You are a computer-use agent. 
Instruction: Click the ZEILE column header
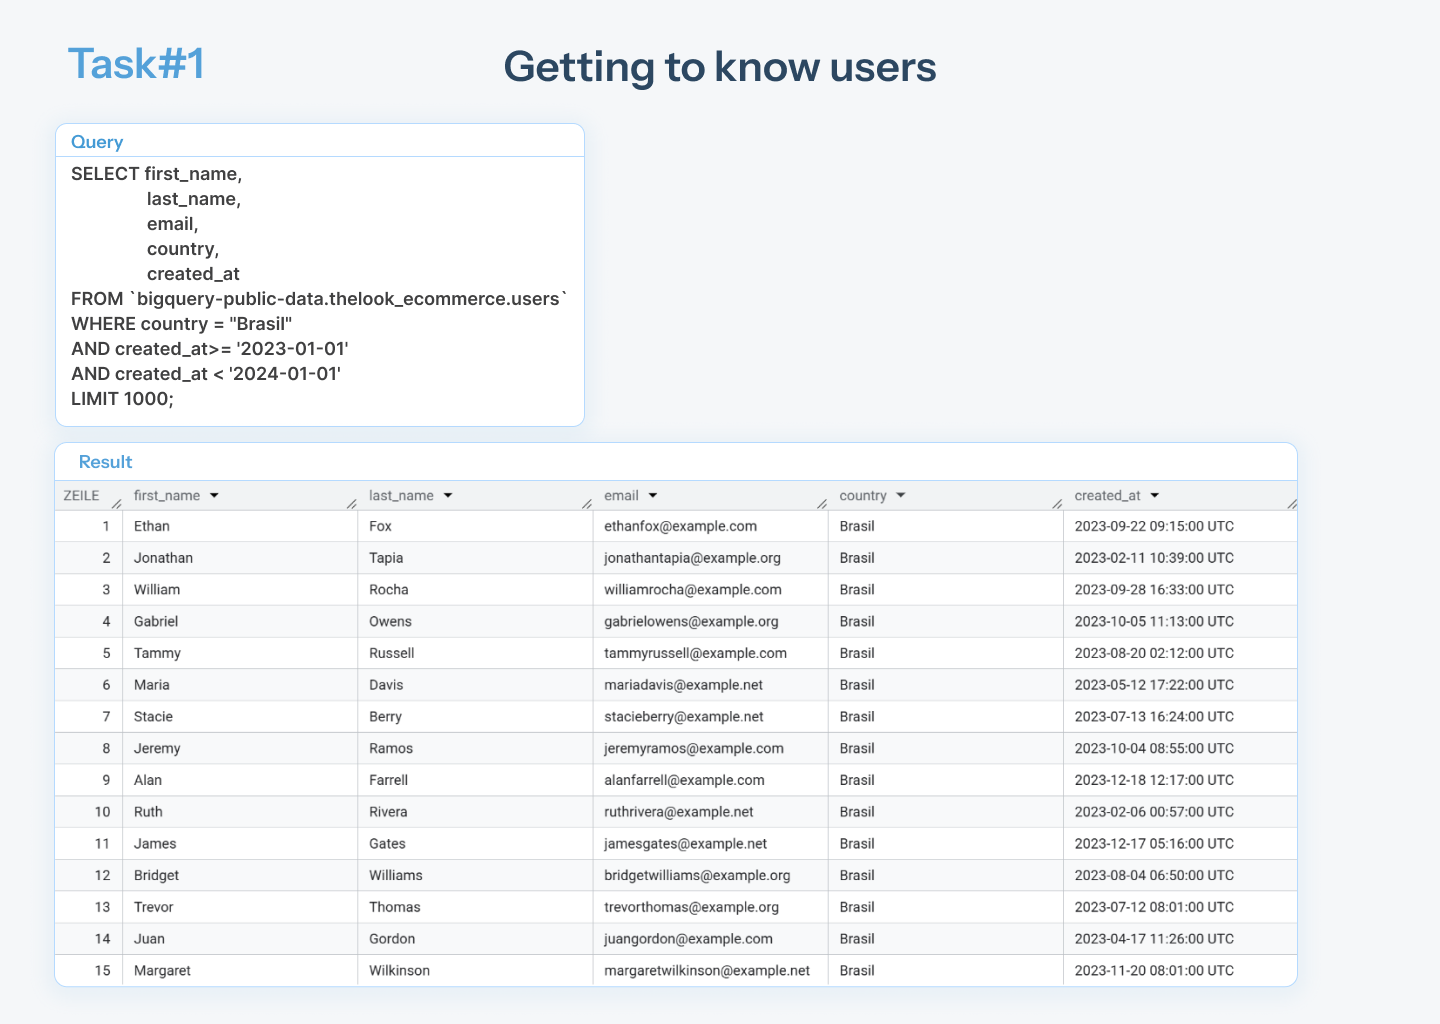(x=81, y=496)
